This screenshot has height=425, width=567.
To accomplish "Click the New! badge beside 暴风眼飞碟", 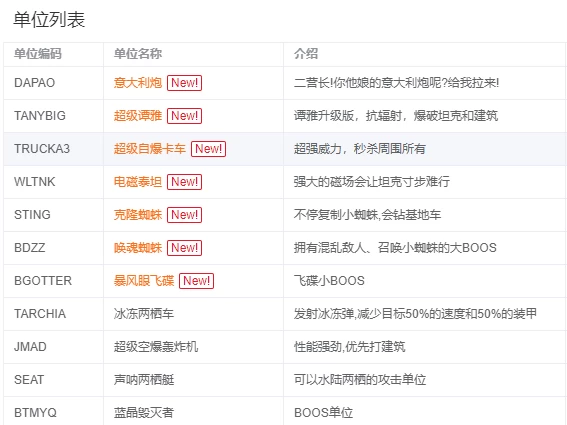I will pyautogui.click(x=196, y=281).
